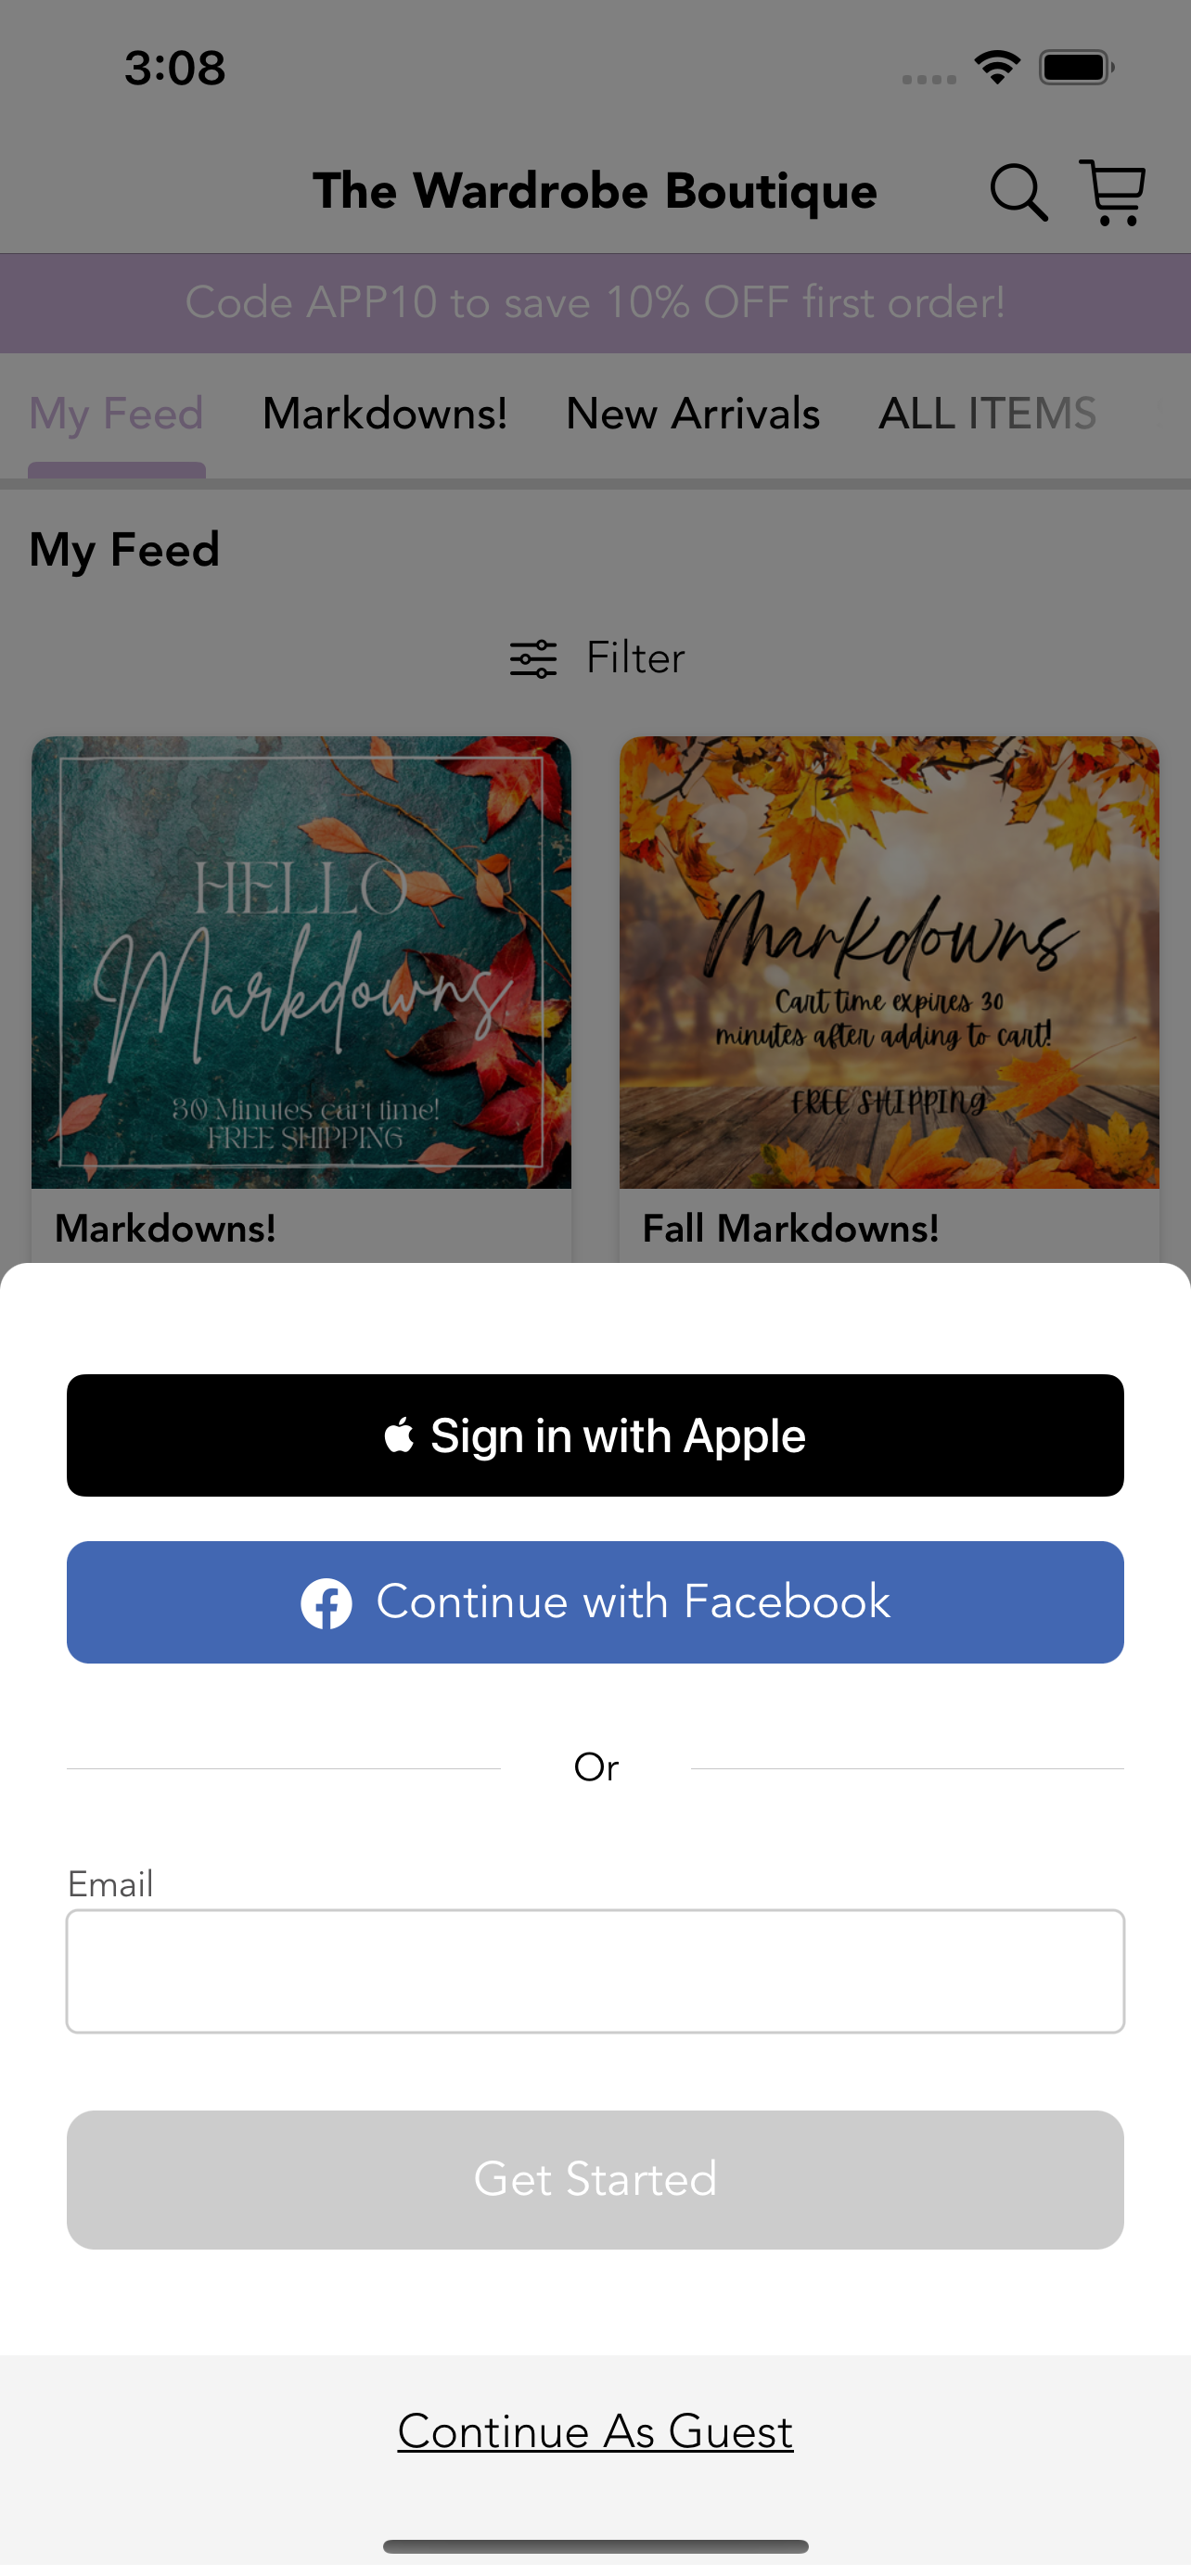Tap The Wardrobe Boutique title

(x=595, y=191)
